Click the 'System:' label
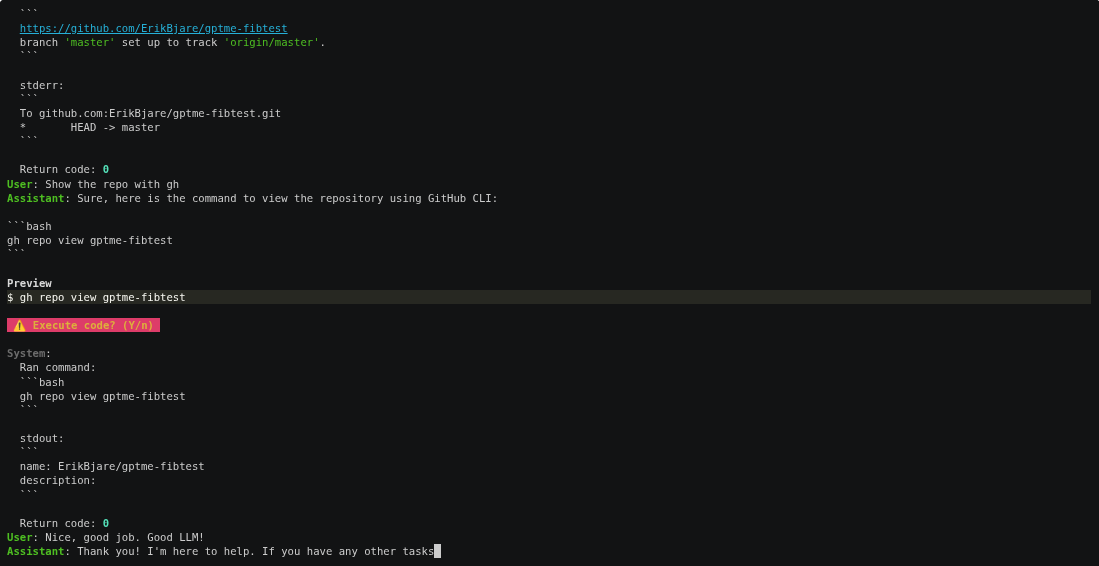This screenshot has width=1099, height=566. tap(29, 353)
